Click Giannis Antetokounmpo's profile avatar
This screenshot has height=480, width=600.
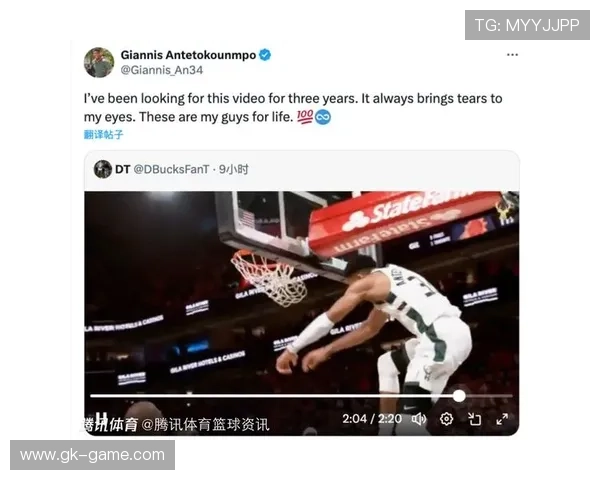click(x=99, y=62)
